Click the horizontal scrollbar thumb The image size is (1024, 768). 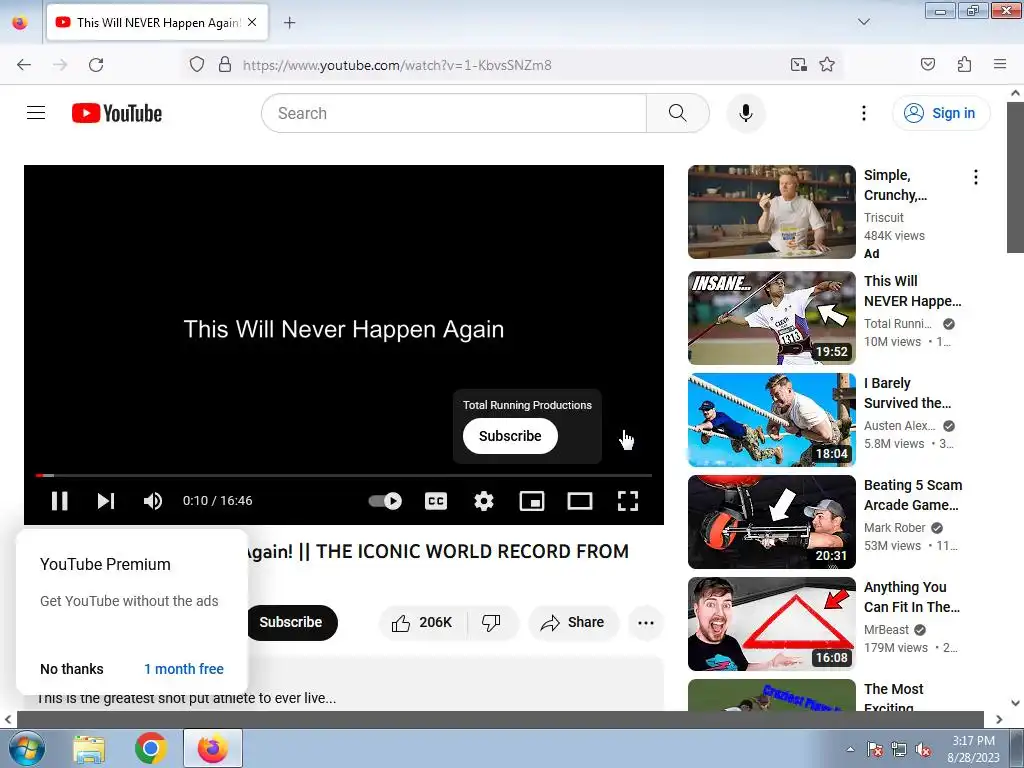(500, 719)
